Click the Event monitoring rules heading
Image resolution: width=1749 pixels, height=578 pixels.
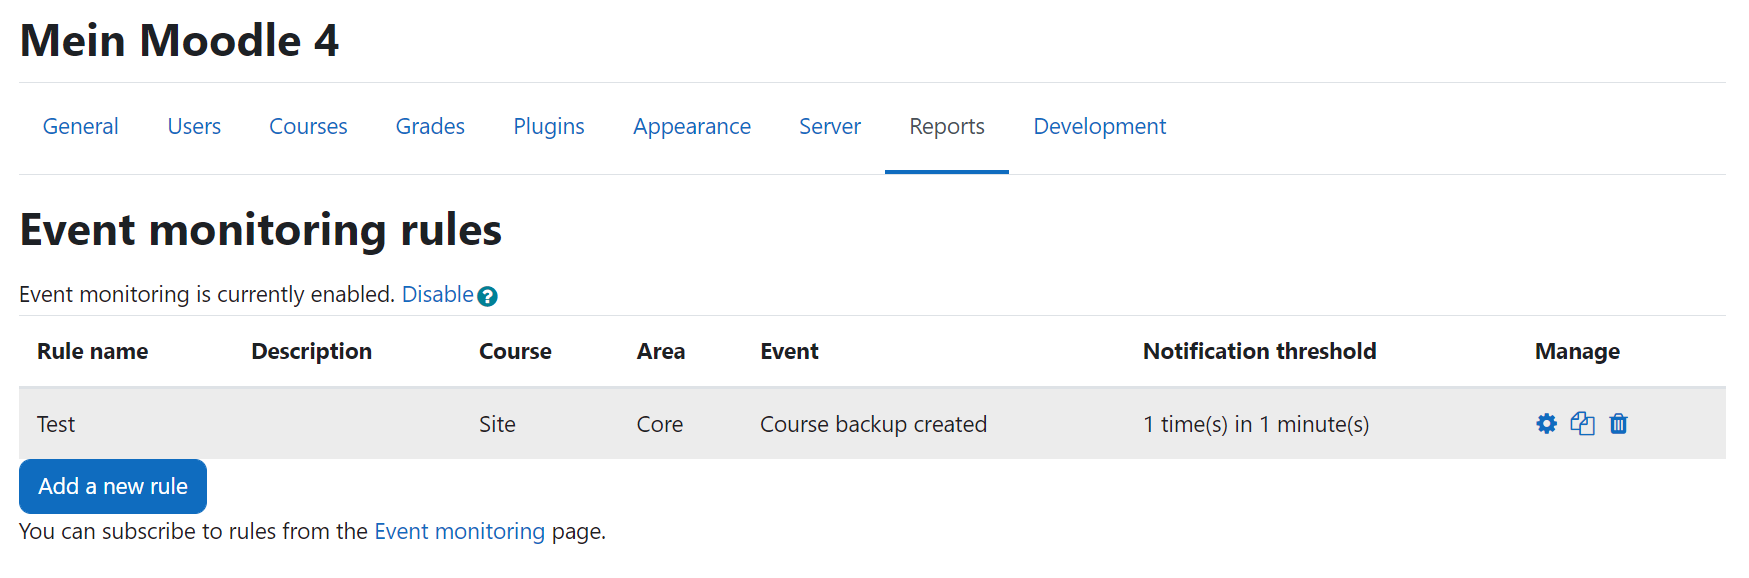(x=260, y=230)
